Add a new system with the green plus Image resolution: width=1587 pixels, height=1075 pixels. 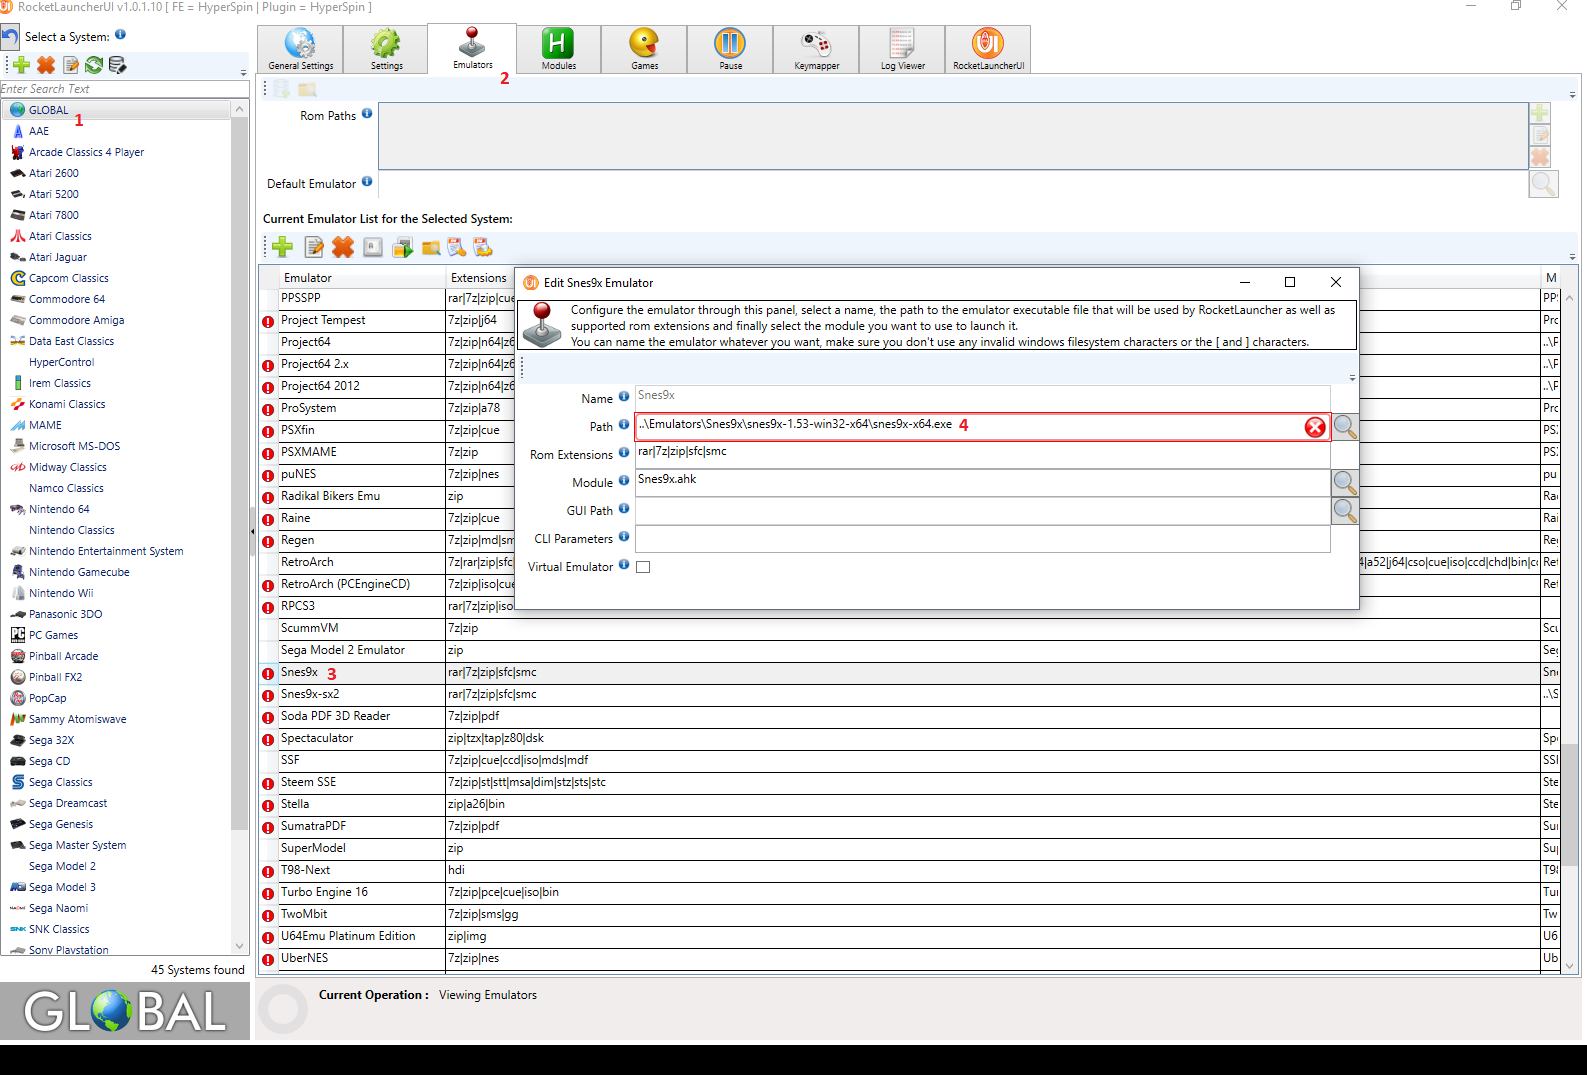point(21,65)
